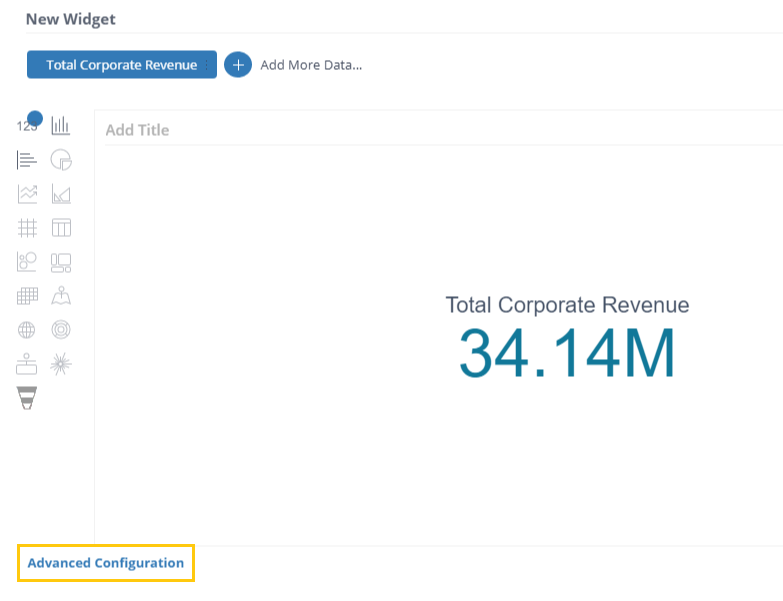Select the box and whisker plot type
The height and width of the screenshot is (601, 783).
pyautogui.click(x=27, y=364)
